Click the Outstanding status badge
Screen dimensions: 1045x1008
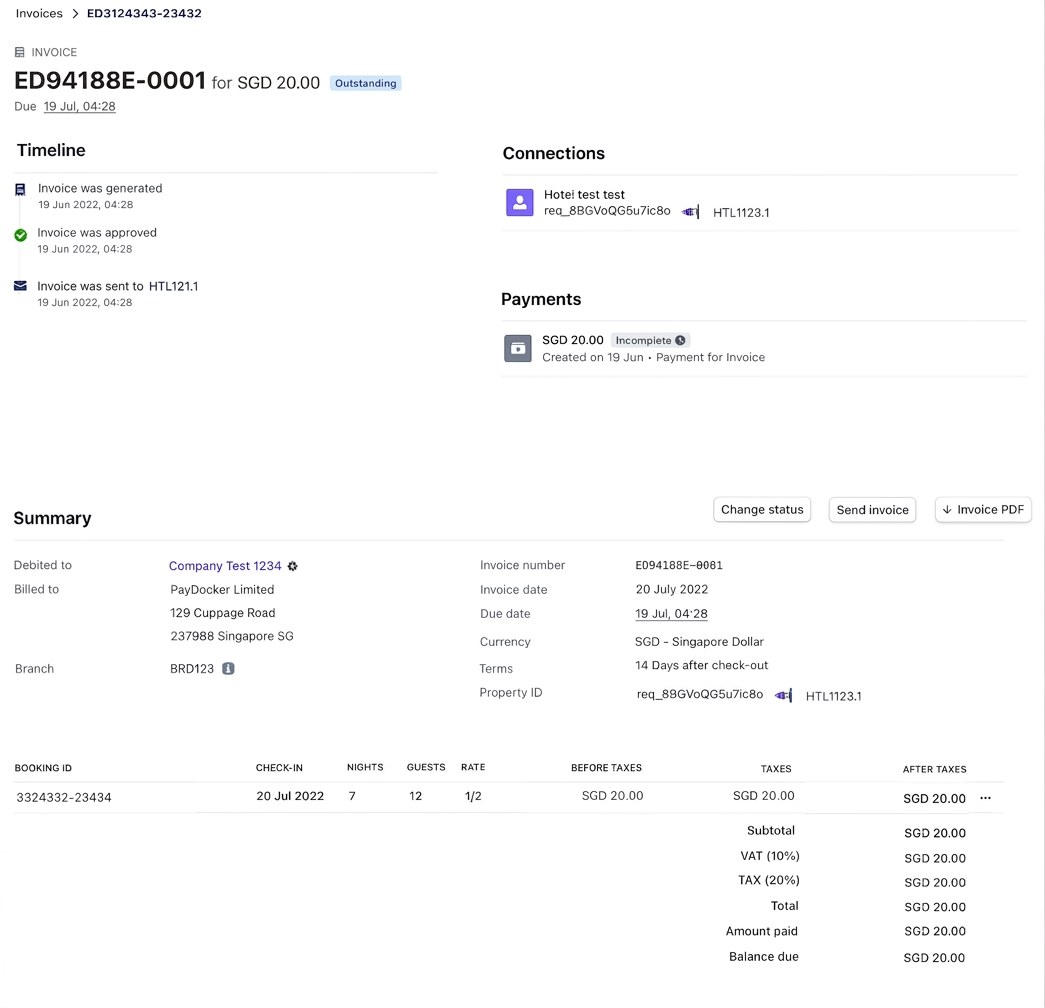point(365,84)
